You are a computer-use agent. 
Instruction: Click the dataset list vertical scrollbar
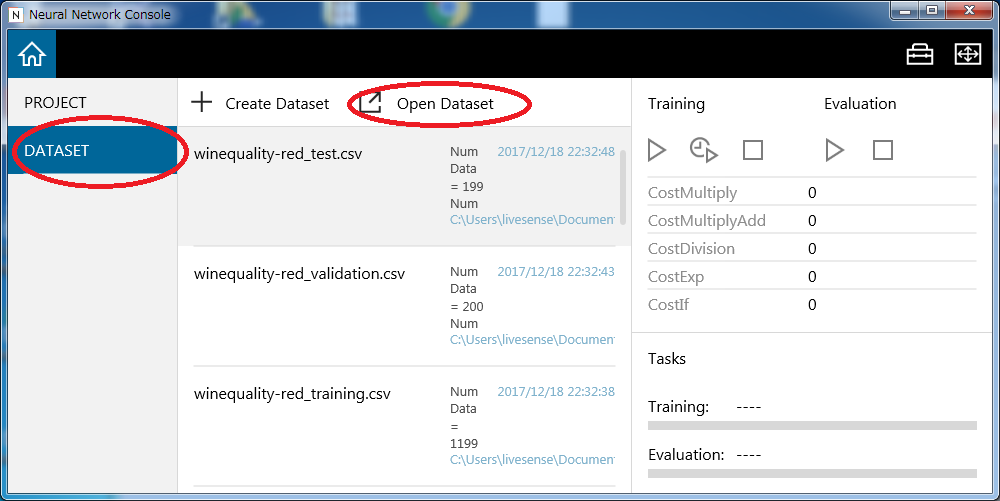point(623,188)
